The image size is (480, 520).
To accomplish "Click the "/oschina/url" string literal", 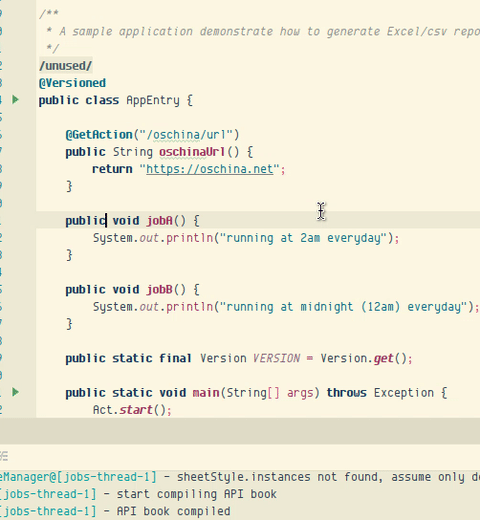I will point(186,135).
